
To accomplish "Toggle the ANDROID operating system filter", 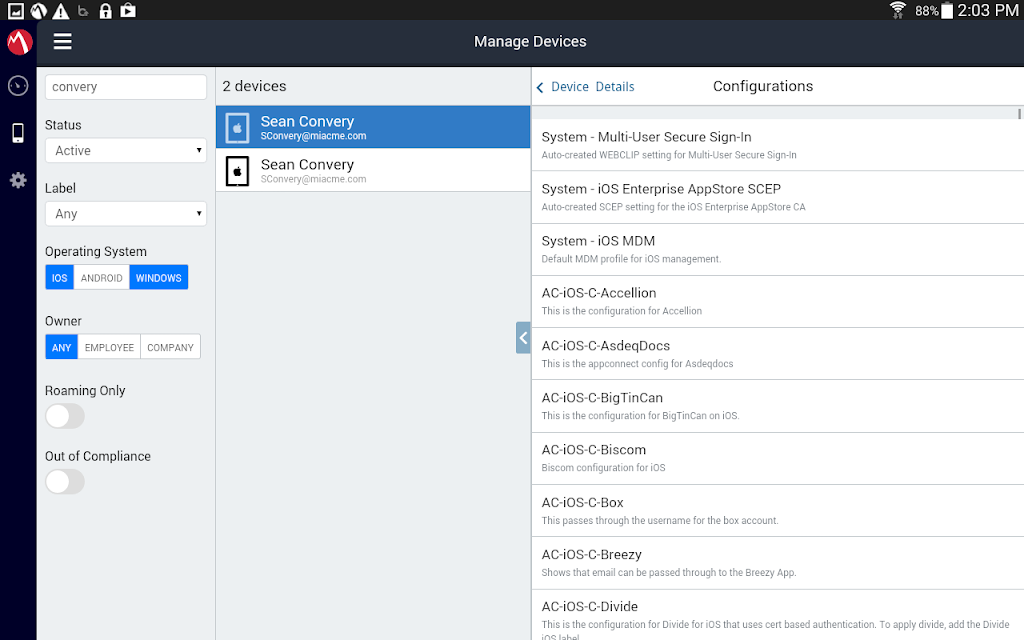I will [101, 278].
